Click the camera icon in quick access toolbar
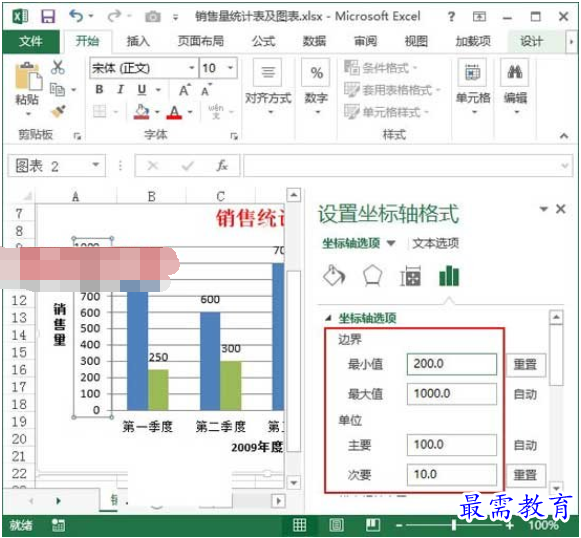This screenshot has width=581, height=538. click(153, 17)
